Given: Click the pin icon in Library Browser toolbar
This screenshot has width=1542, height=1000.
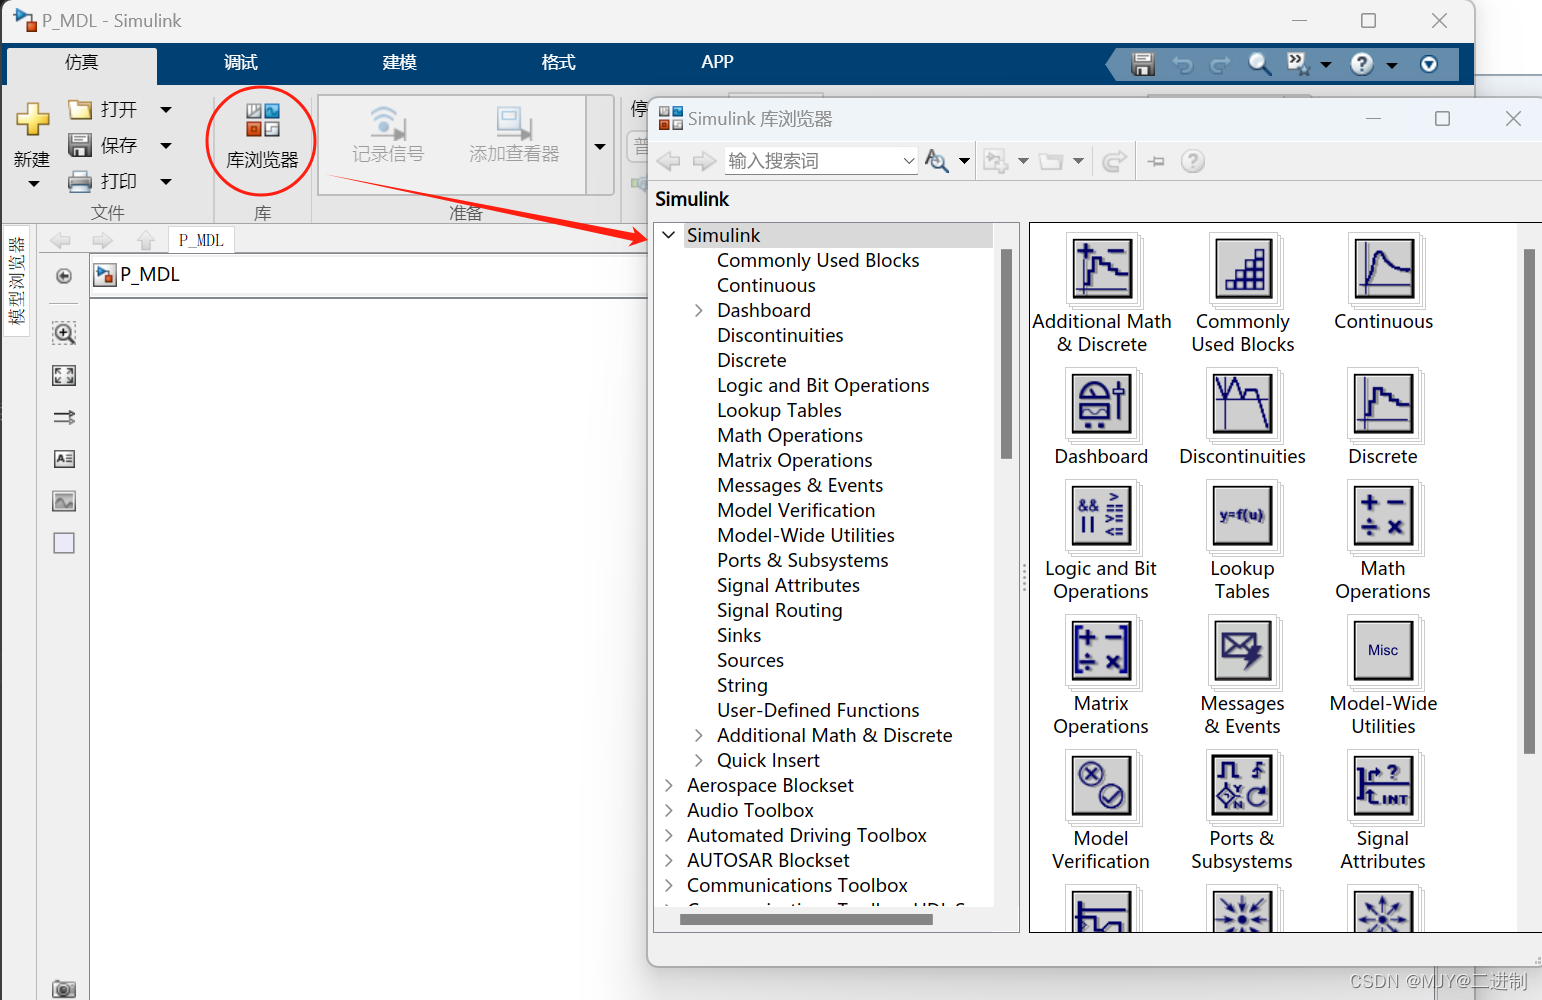Looking at the screenshot, I should click(1156, 161).
